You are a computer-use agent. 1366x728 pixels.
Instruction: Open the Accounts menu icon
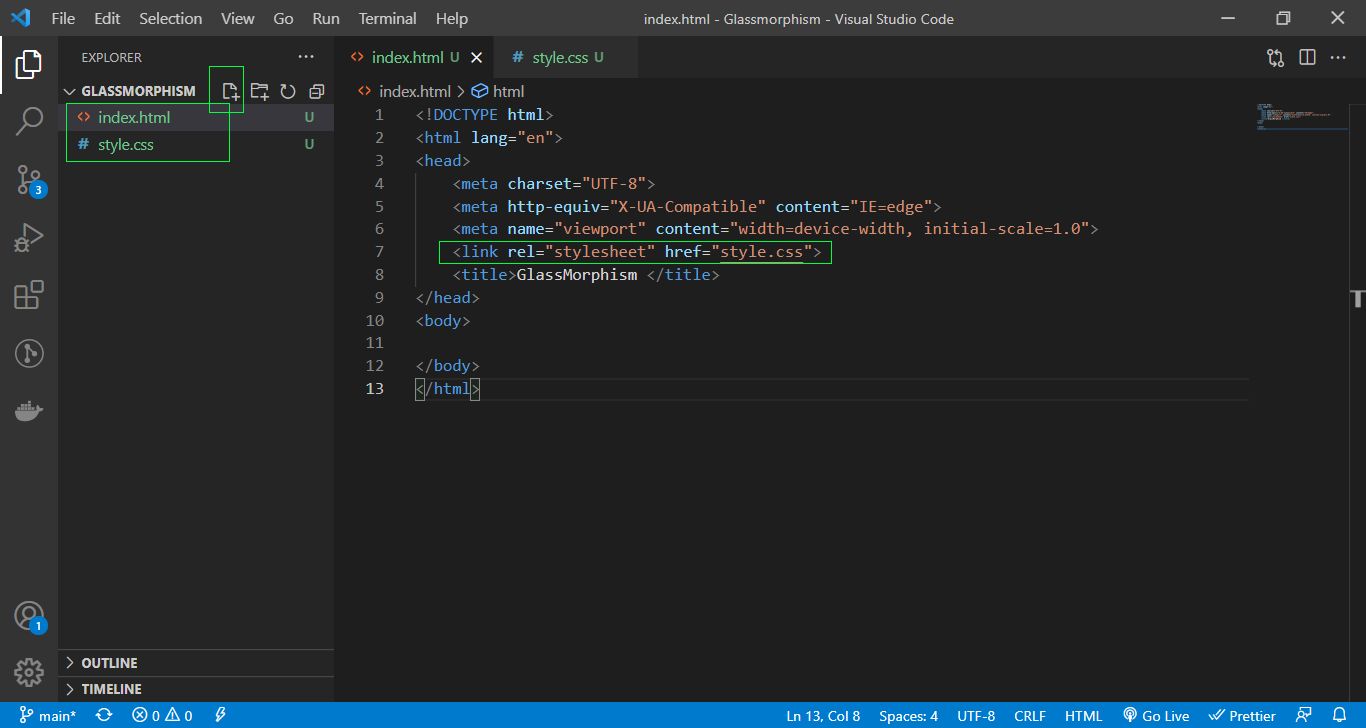tap(29, 616)
